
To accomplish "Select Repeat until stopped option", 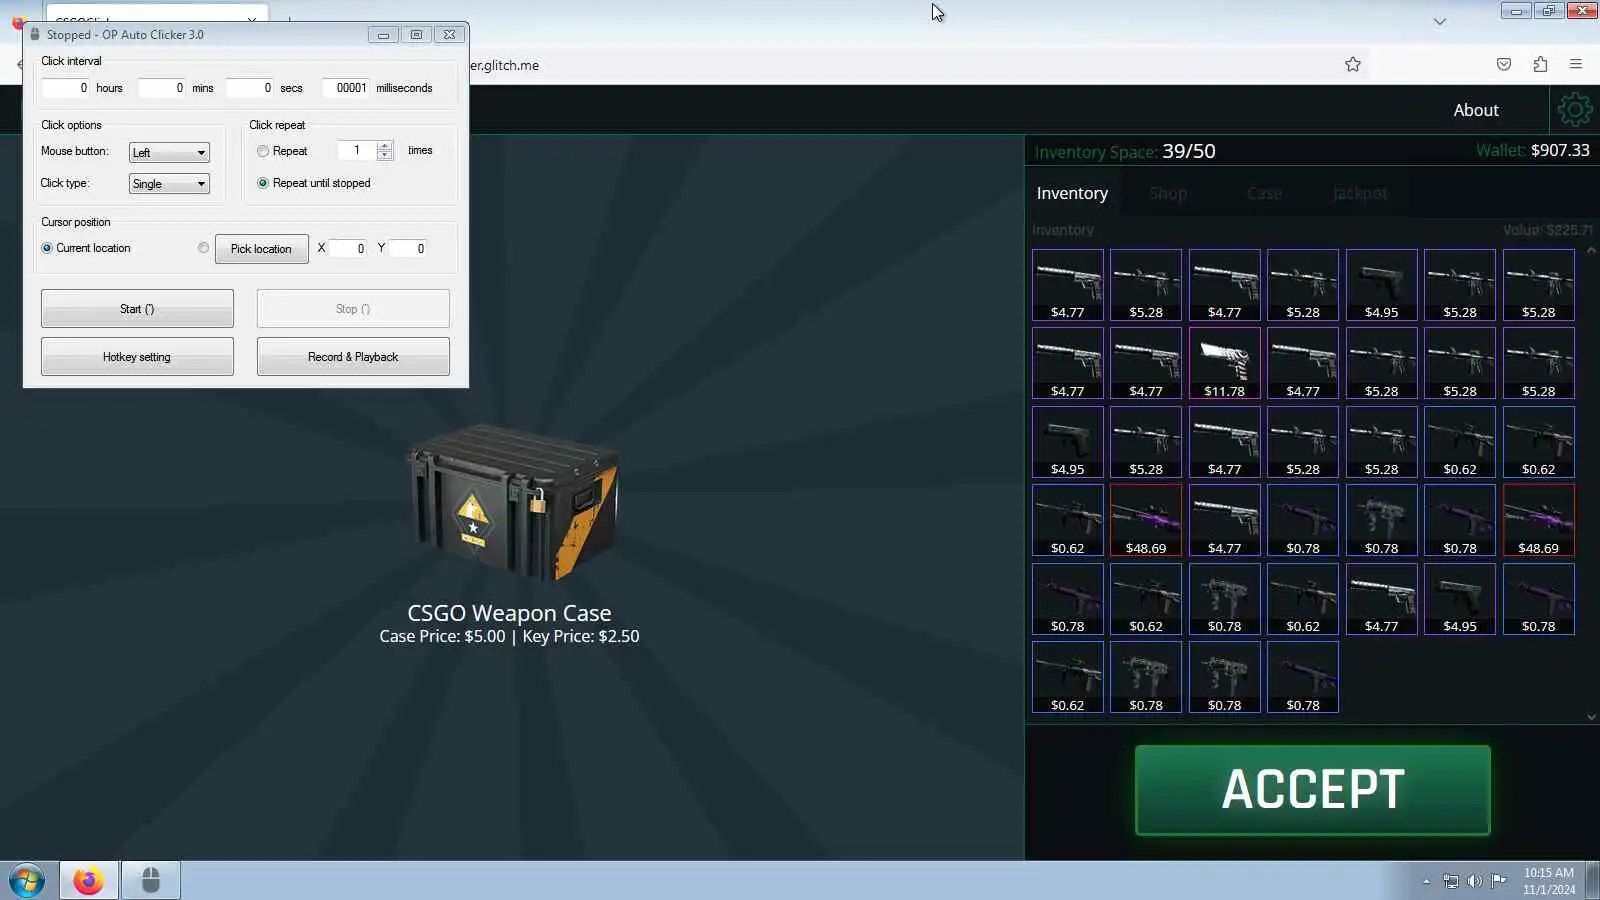I will coord(263,183).
